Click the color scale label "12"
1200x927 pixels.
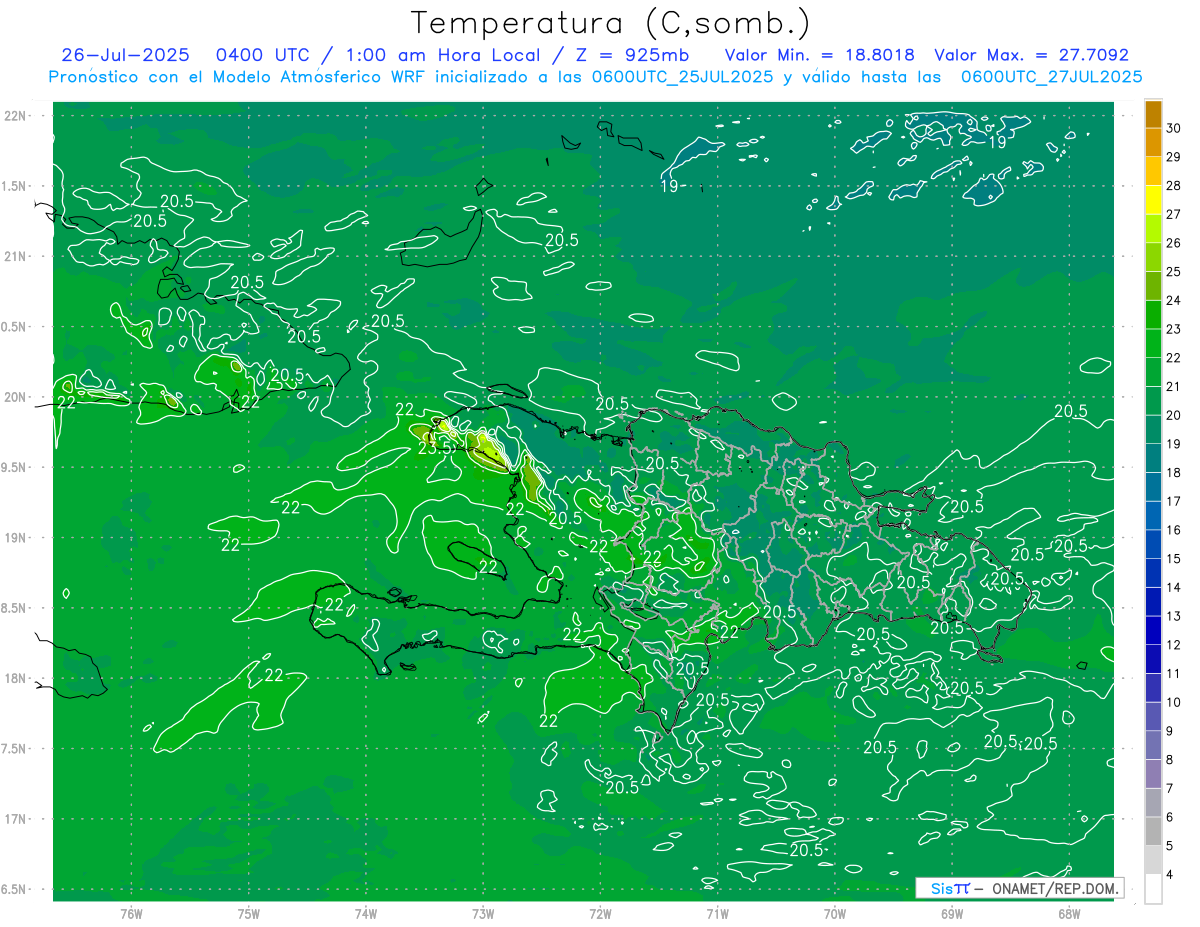coord(1174,645)
